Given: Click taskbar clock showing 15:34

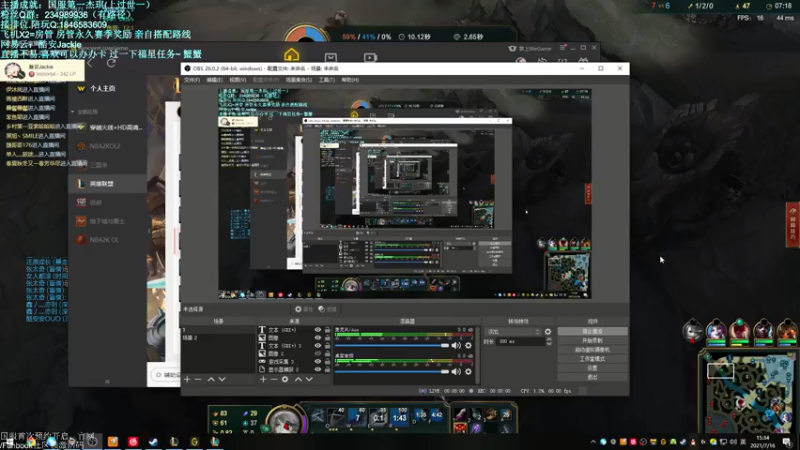Looking at the screenshot, I should (x=763, y=441).
